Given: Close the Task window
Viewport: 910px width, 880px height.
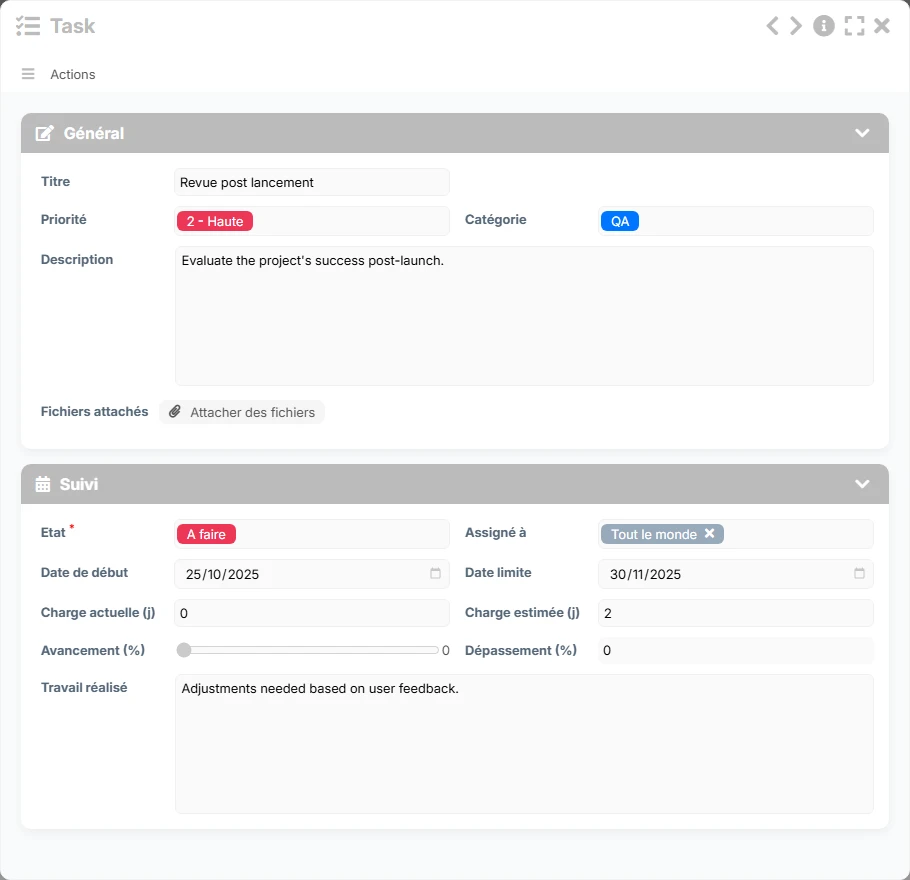Looking at the screenshot, I should coord(882,26).
